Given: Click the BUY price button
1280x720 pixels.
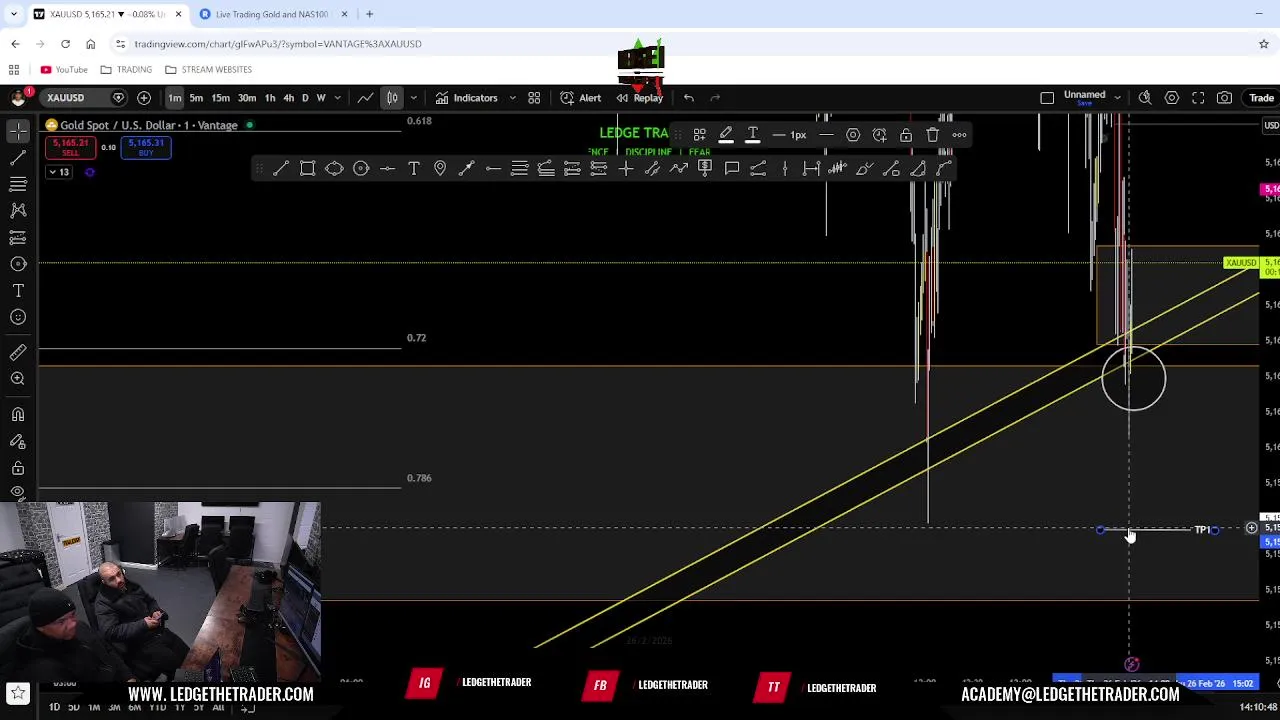Looking at the screenshot, I should [146, 147].
